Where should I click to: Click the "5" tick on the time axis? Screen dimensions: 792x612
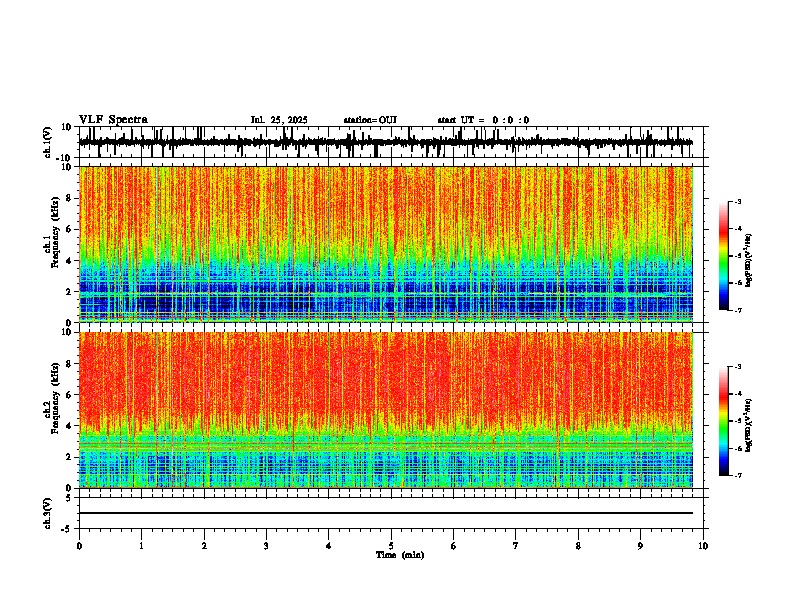click(391, 545)
